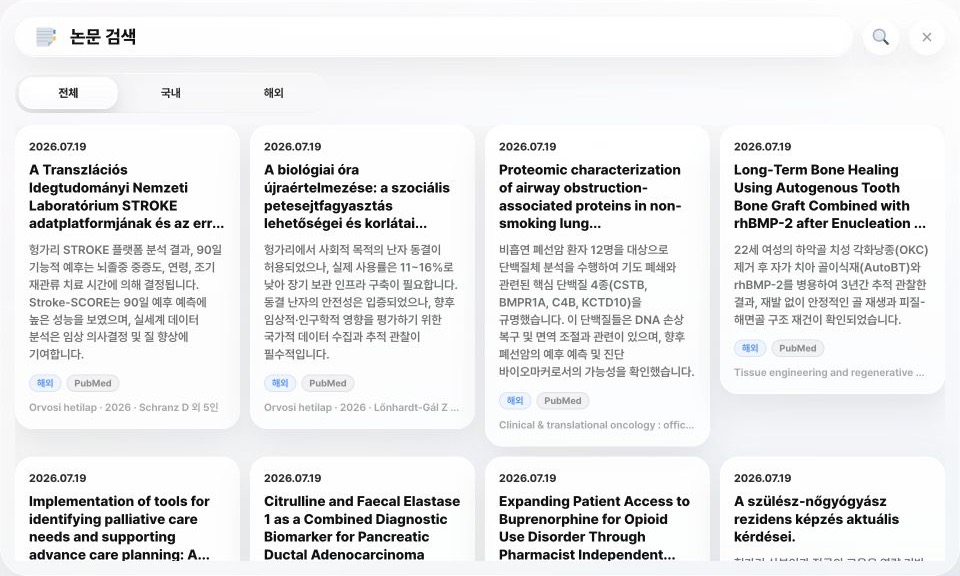Click the summary starting '헝가리 STROKE 플랫폼 분석 결과'
The image size is (960, 576).
[x=126, y=302]
